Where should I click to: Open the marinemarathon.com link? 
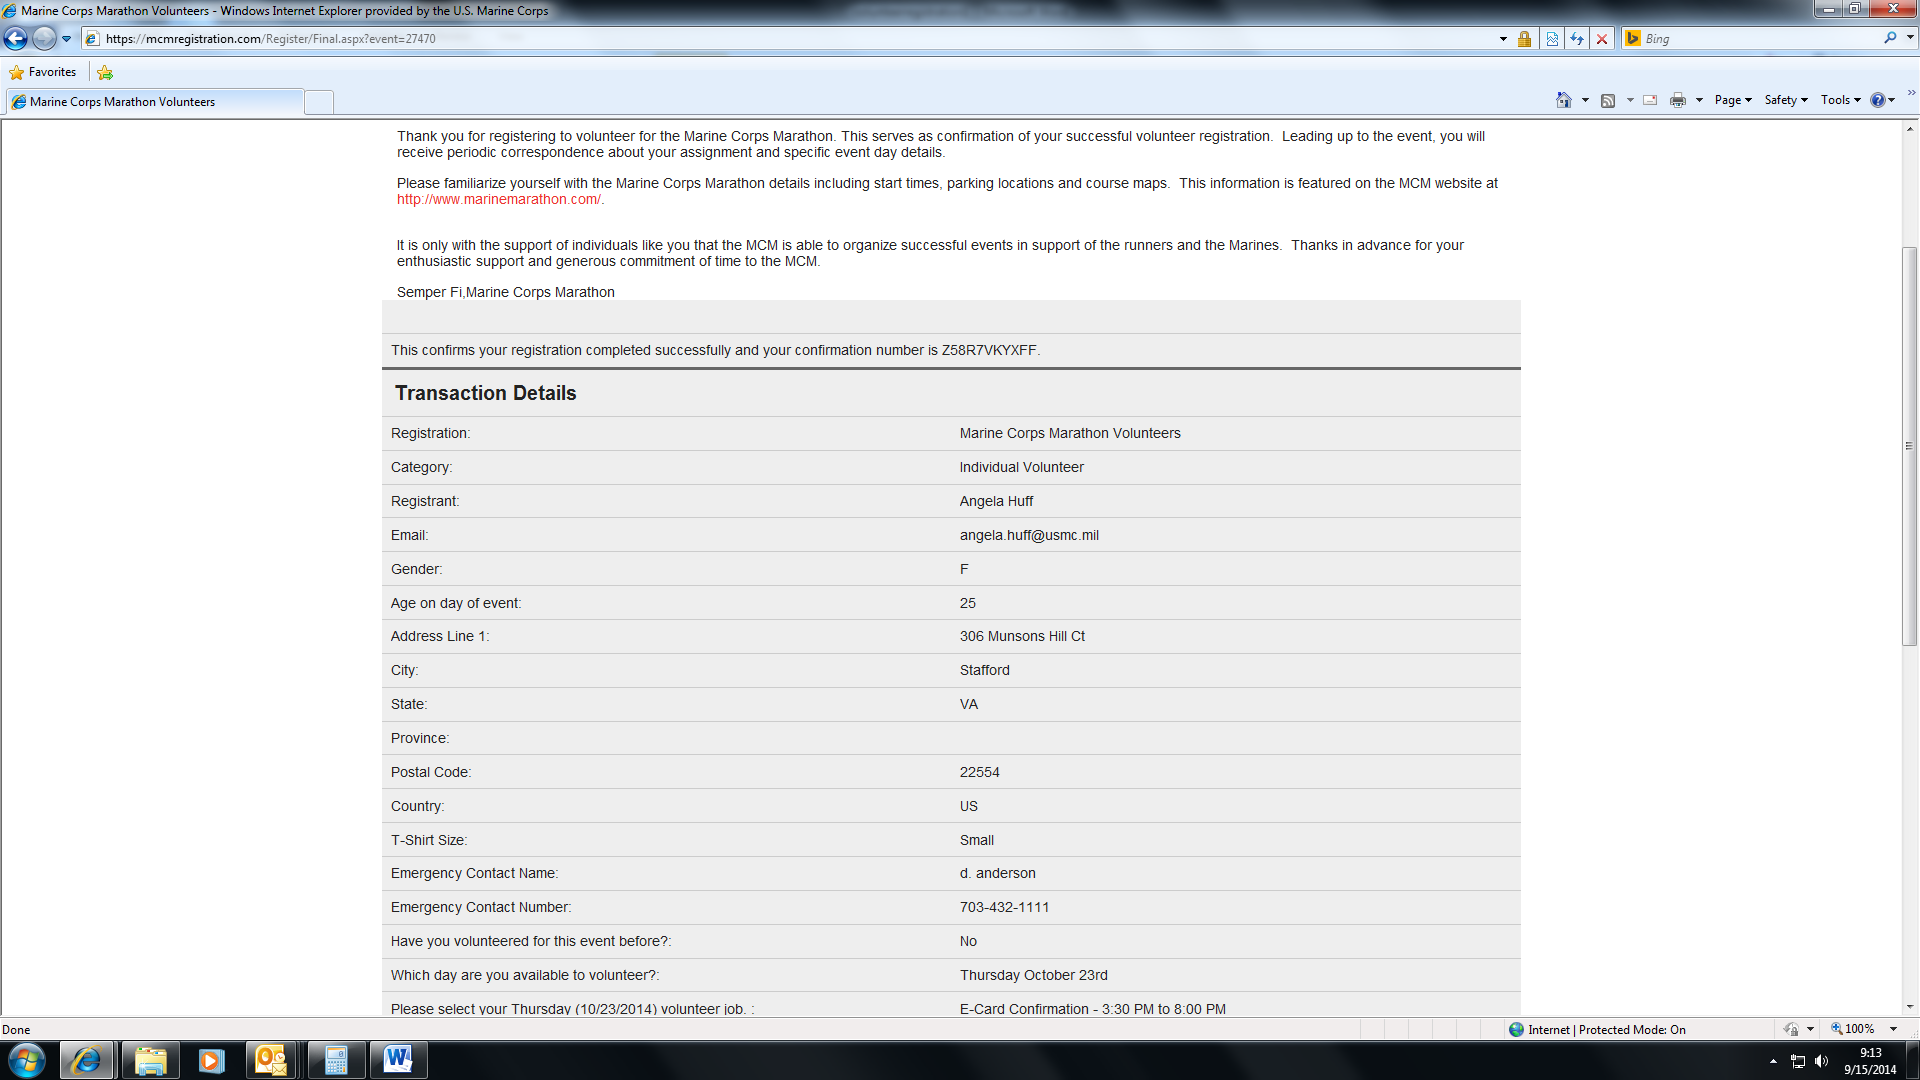pos(499,199)
